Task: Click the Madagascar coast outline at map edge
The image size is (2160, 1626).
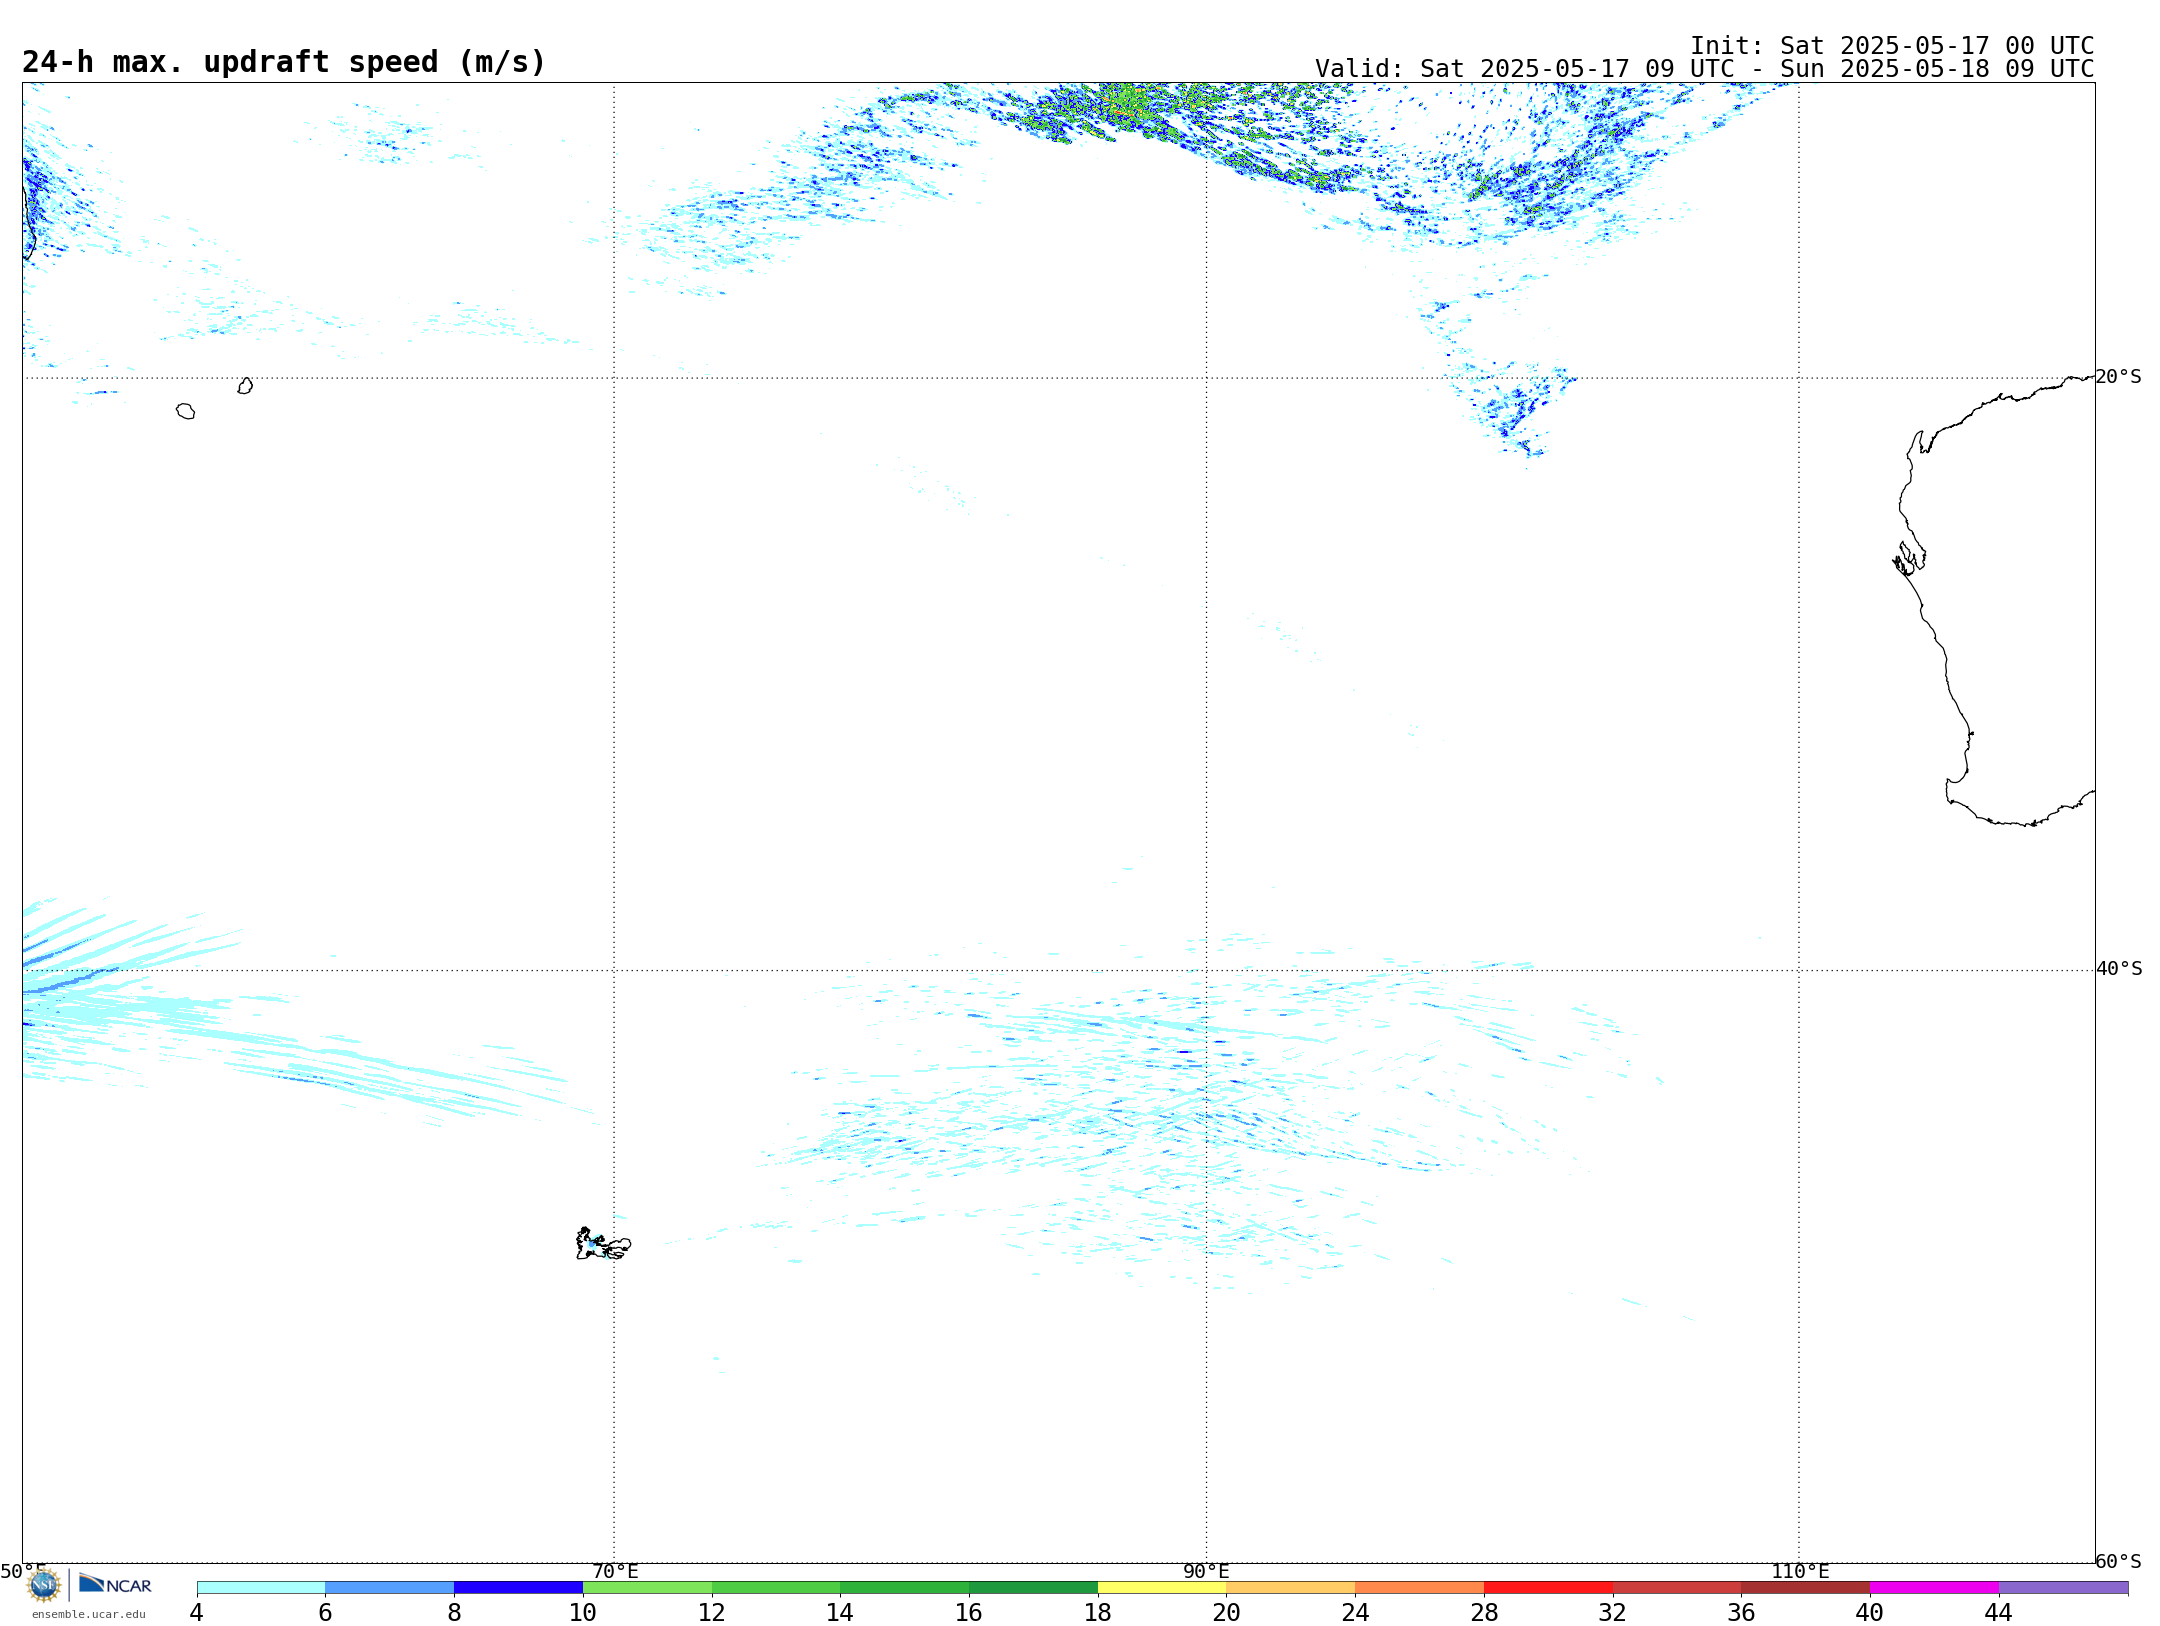Action: click(29, 222)
